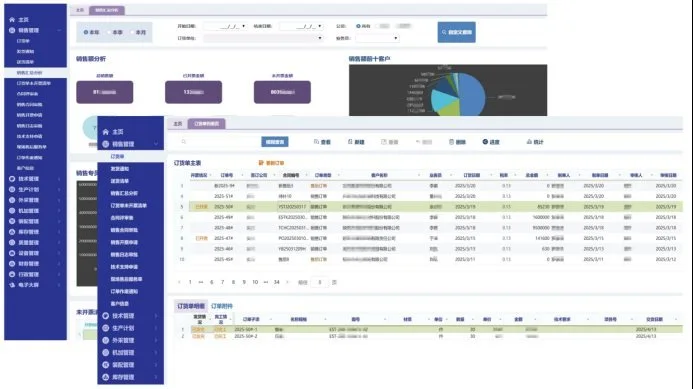
Task: Click the home icon in the front window sidebar
Action: 106,132
